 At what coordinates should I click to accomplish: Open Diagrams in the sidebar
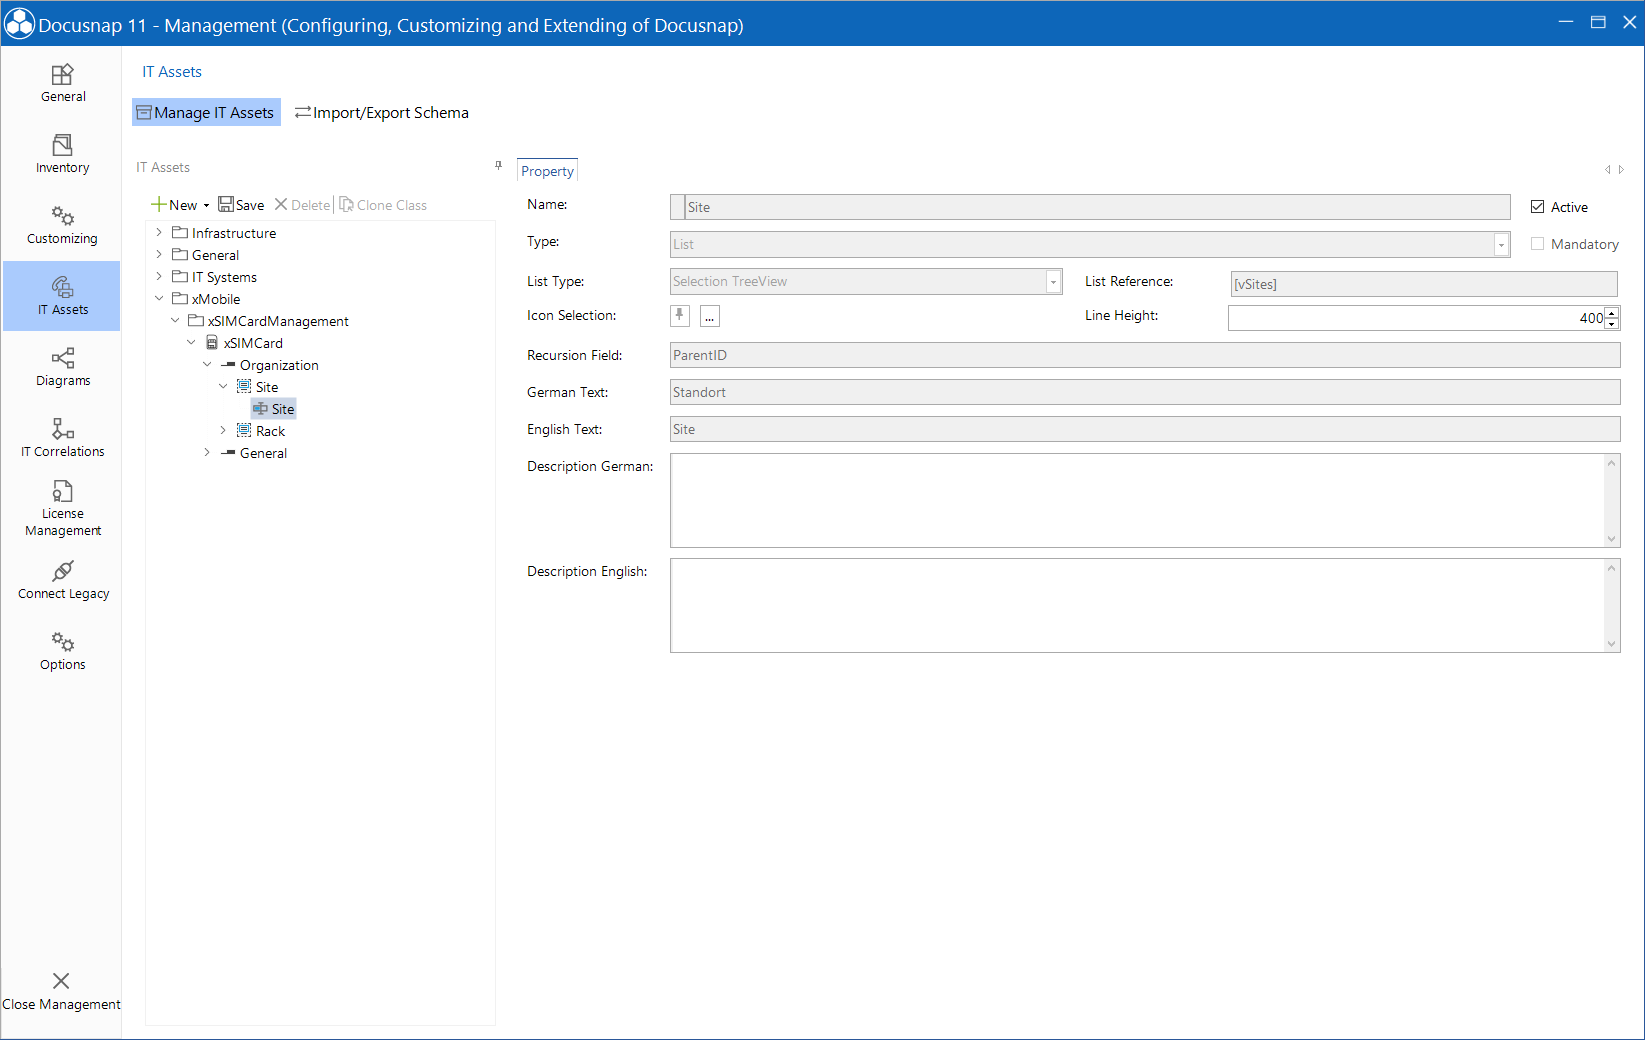tap(62, 367)
